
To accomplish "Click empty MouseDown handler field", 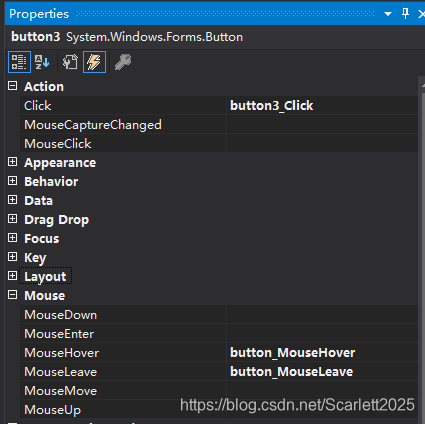I will click(322, 315).
